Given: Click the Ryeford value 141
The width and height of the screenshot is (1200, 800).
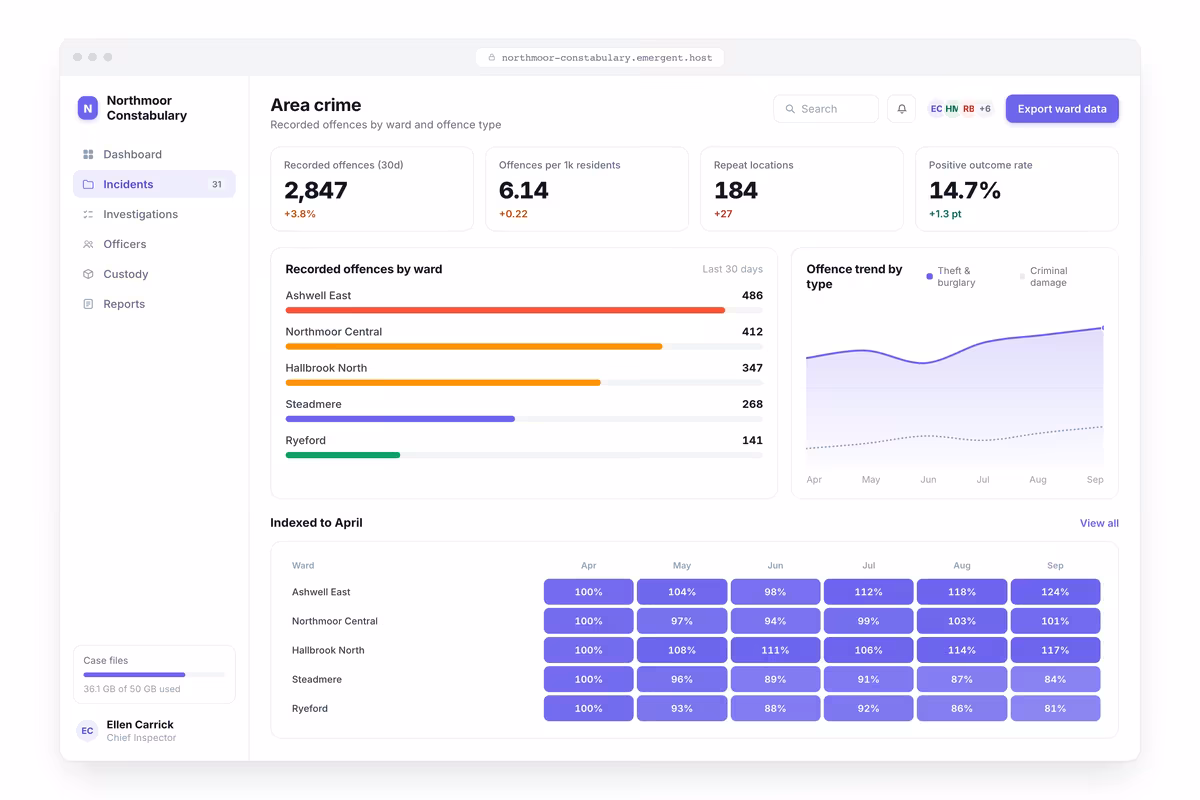Looking at the screenshot, I should pyautogui.click(x=752, y=440).
